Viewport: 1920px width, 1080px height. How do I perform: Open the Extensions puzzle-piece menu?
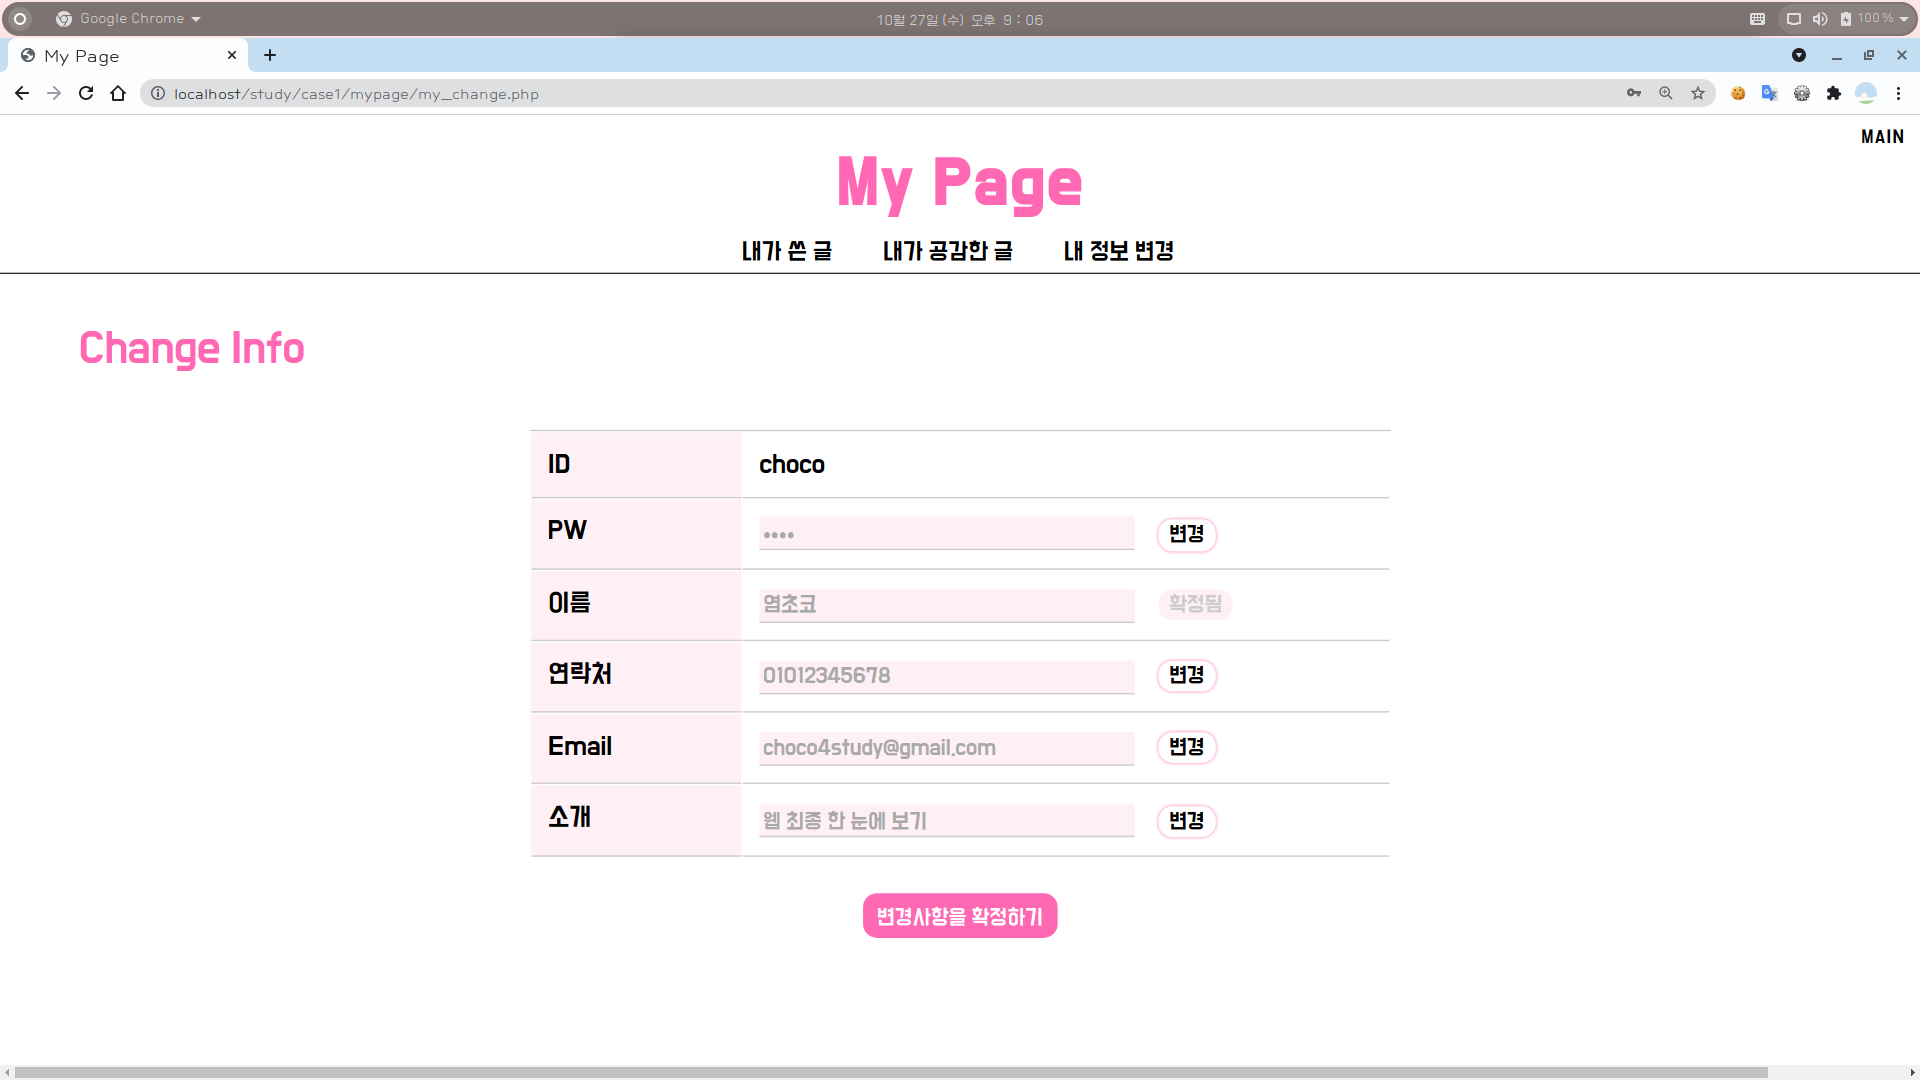[x=1833, y=93]
